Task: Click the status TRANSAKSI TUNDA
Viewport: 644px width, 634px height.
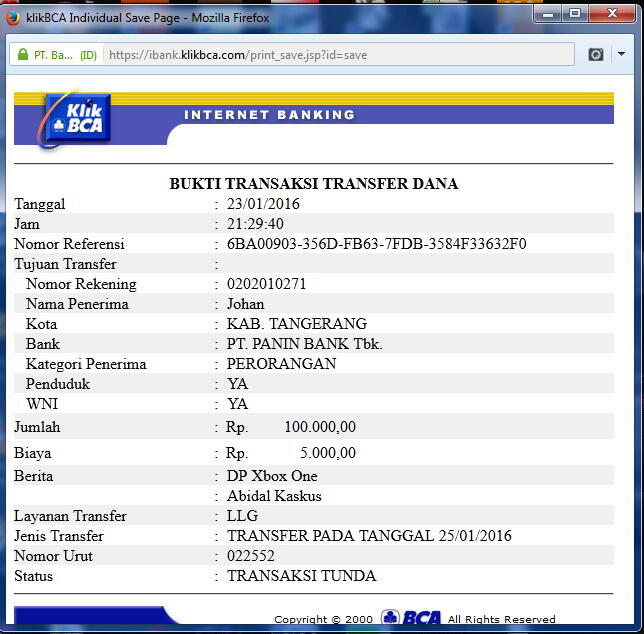Action: (x=301, y=576)
